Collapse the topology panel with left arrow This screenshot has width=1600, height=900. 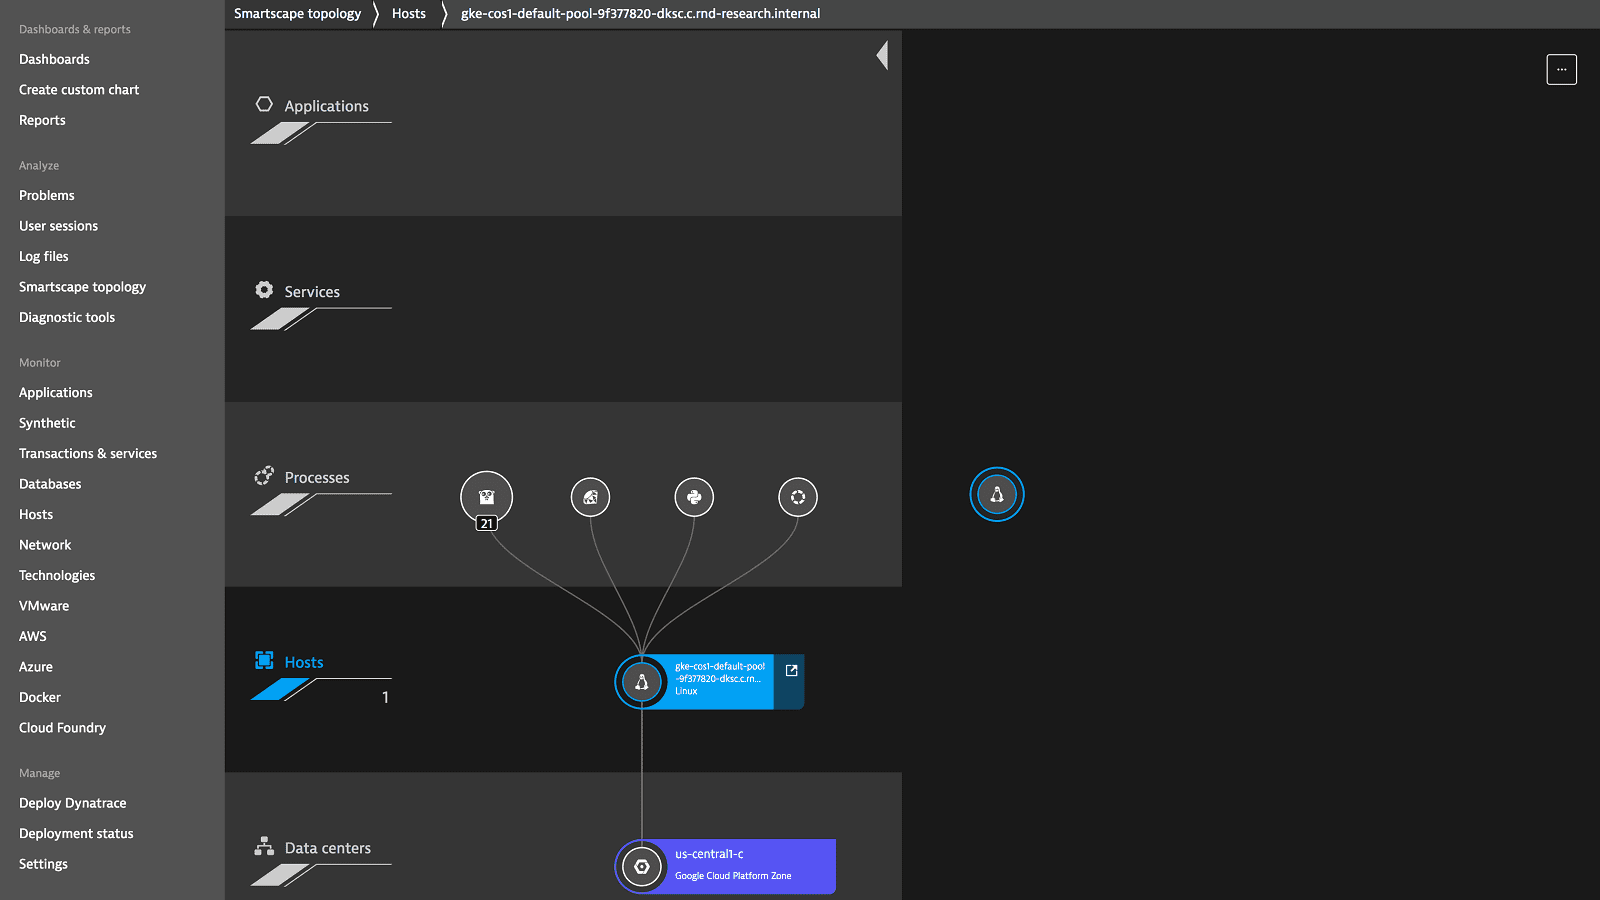pos(882,55)
